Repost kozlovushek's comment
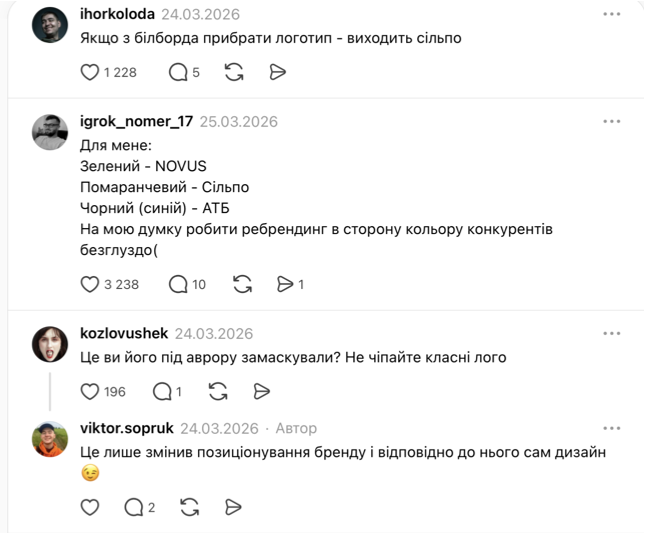 pyautogui.click(x=217, y=391)
